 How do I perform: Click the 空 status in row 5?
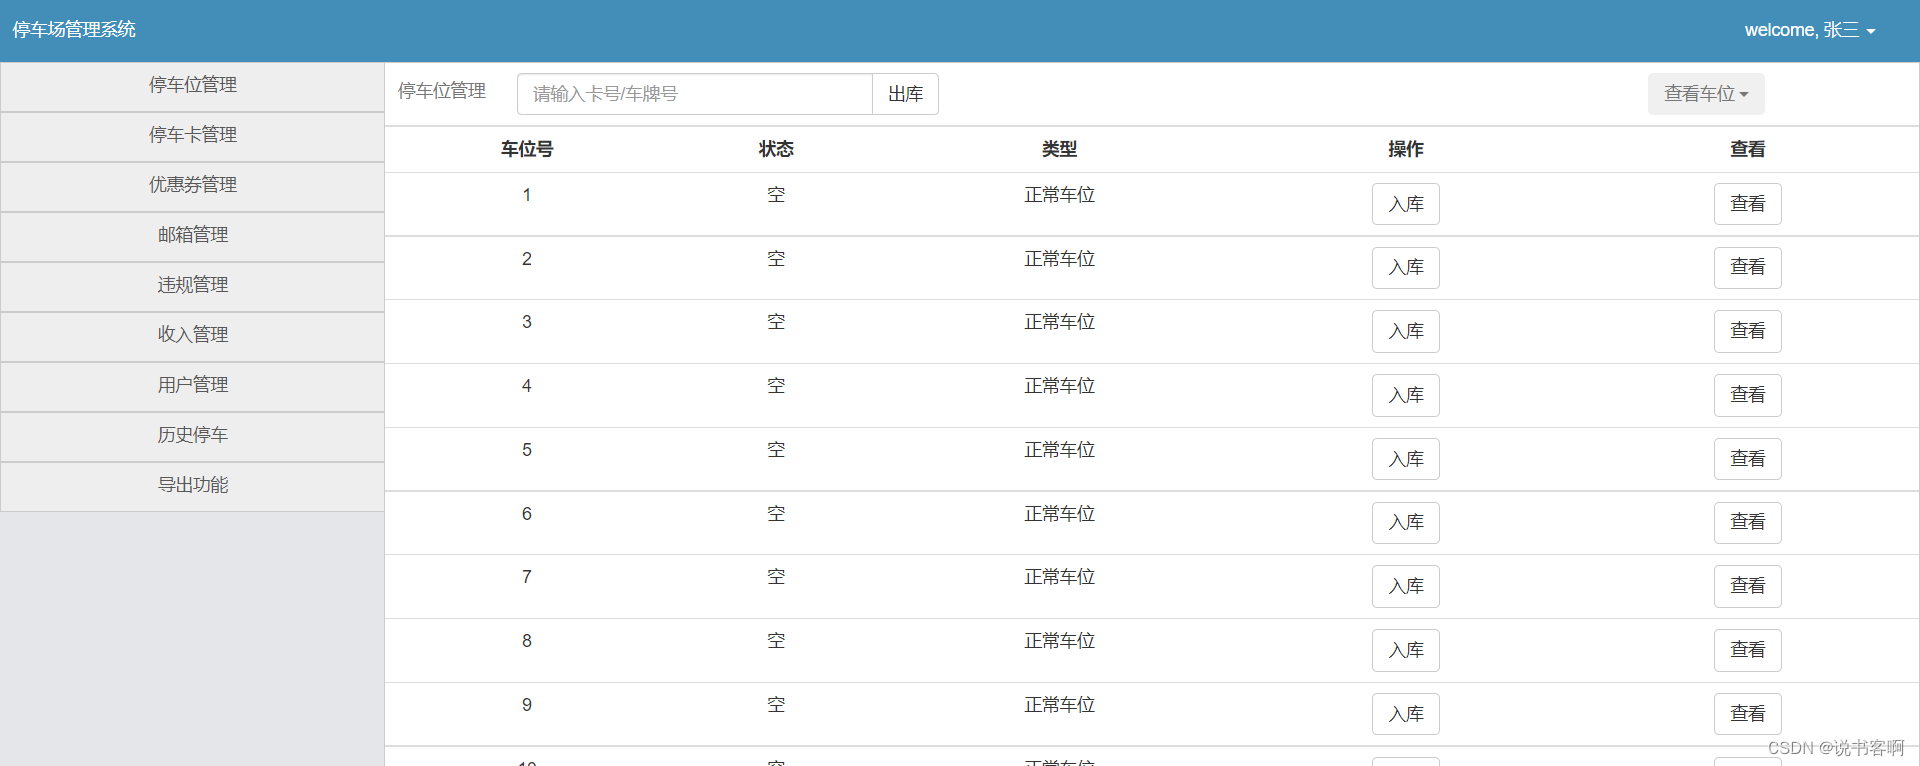pyautogui.click(x=776, y=450)
